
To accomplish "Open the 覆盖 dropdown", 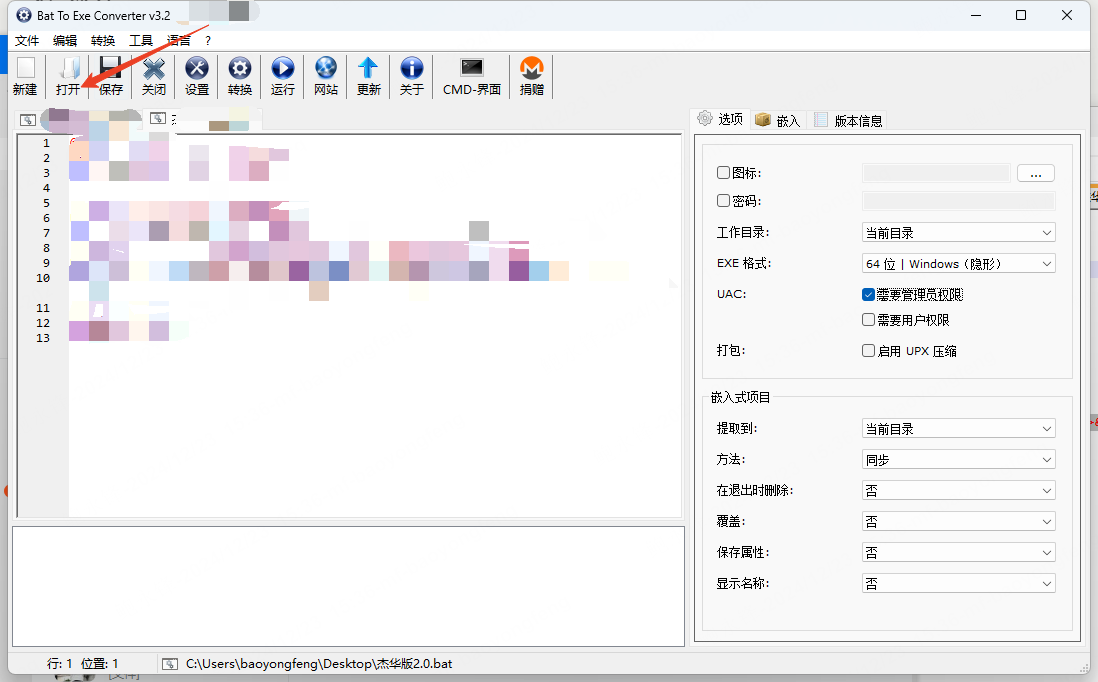I will [x=959, y=522].
